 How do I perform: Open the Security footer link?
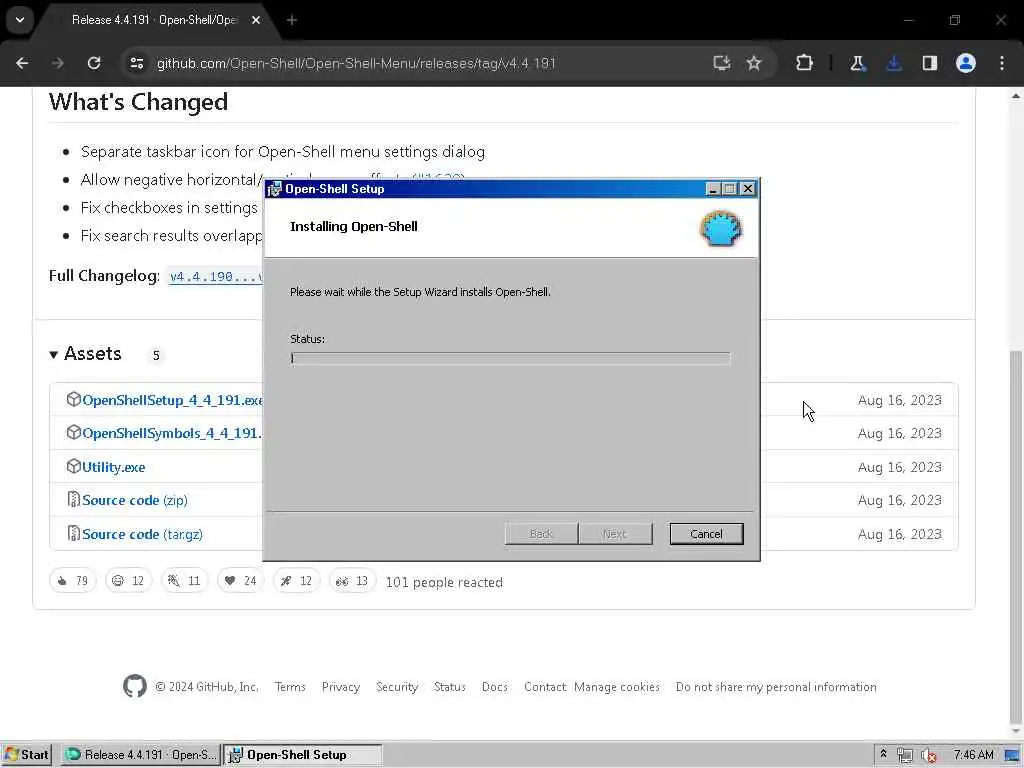397,687
